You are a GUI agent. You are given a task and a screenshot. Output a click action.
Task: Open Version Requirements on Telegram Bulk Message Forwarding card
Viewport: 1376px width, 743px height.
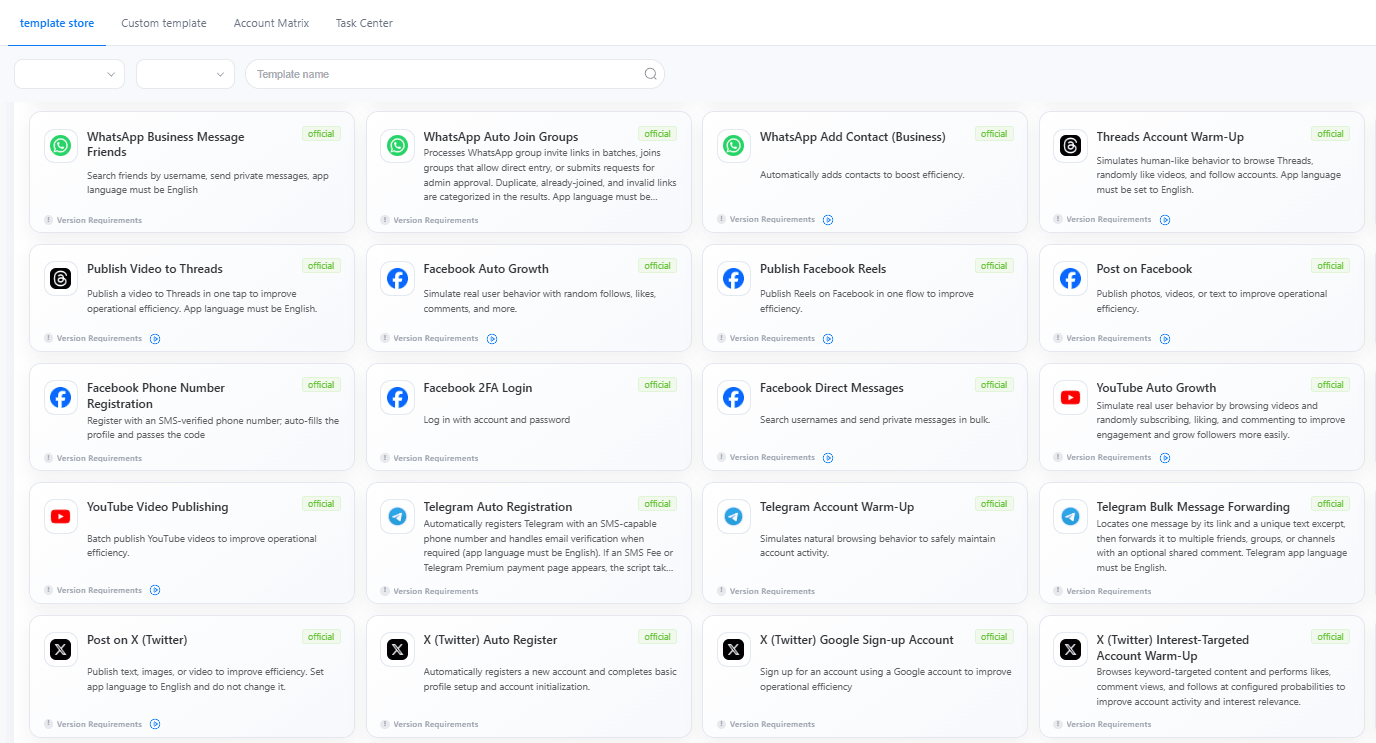coord(1109,591)
